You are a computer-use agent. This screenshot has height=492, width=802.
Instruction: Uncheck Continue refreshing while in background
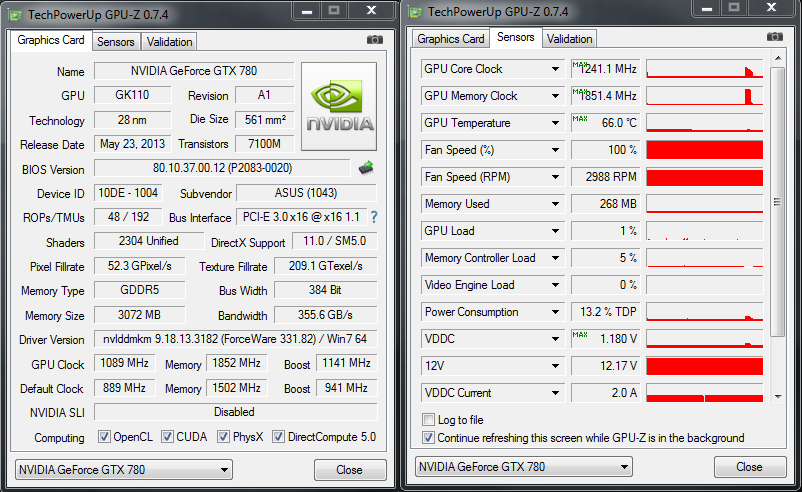(x=428, y=438)
